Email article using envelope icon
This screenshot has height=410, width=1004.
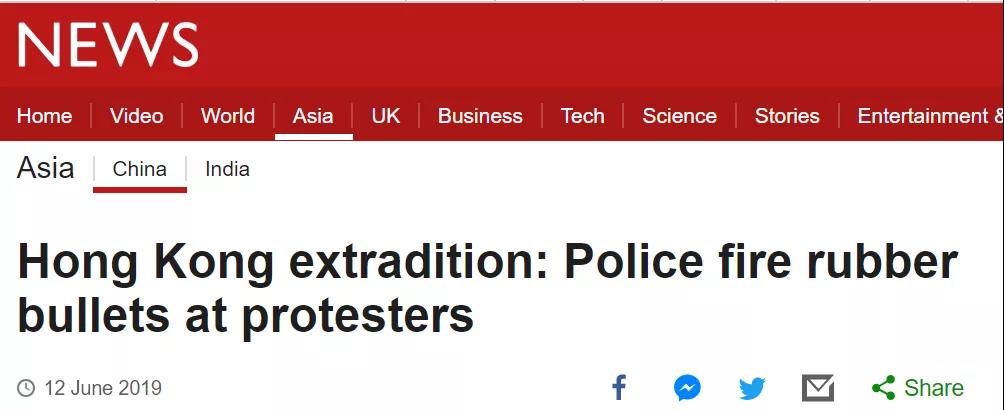(x=818, y=388)
